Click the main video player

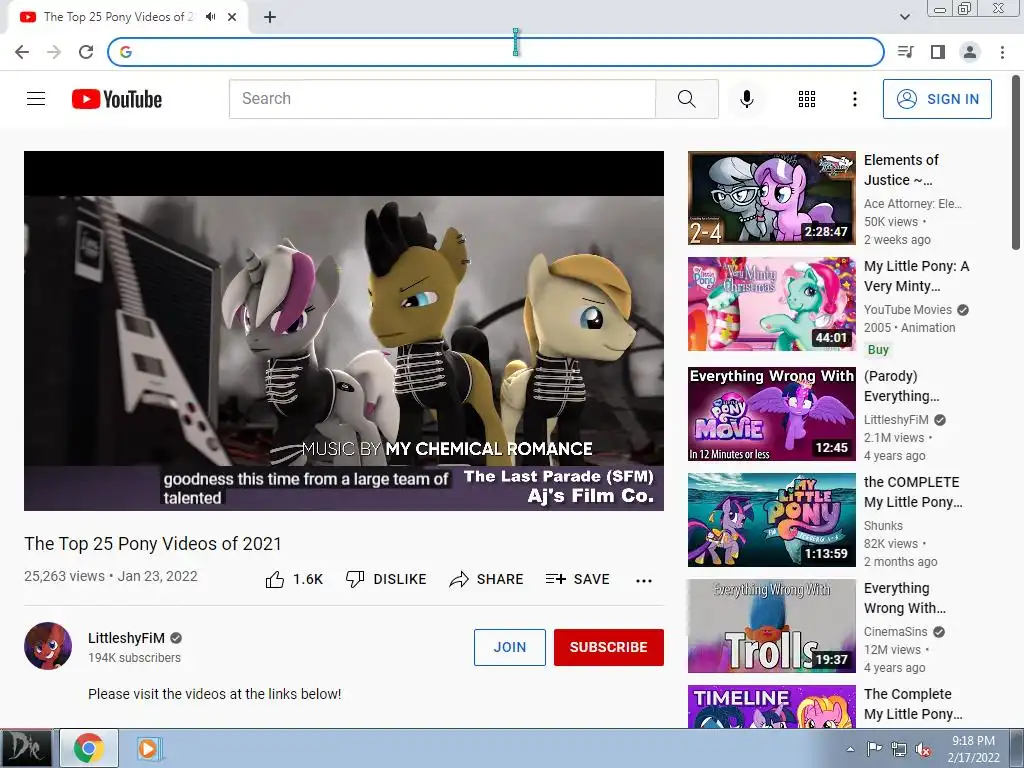(x=344, y=330)
